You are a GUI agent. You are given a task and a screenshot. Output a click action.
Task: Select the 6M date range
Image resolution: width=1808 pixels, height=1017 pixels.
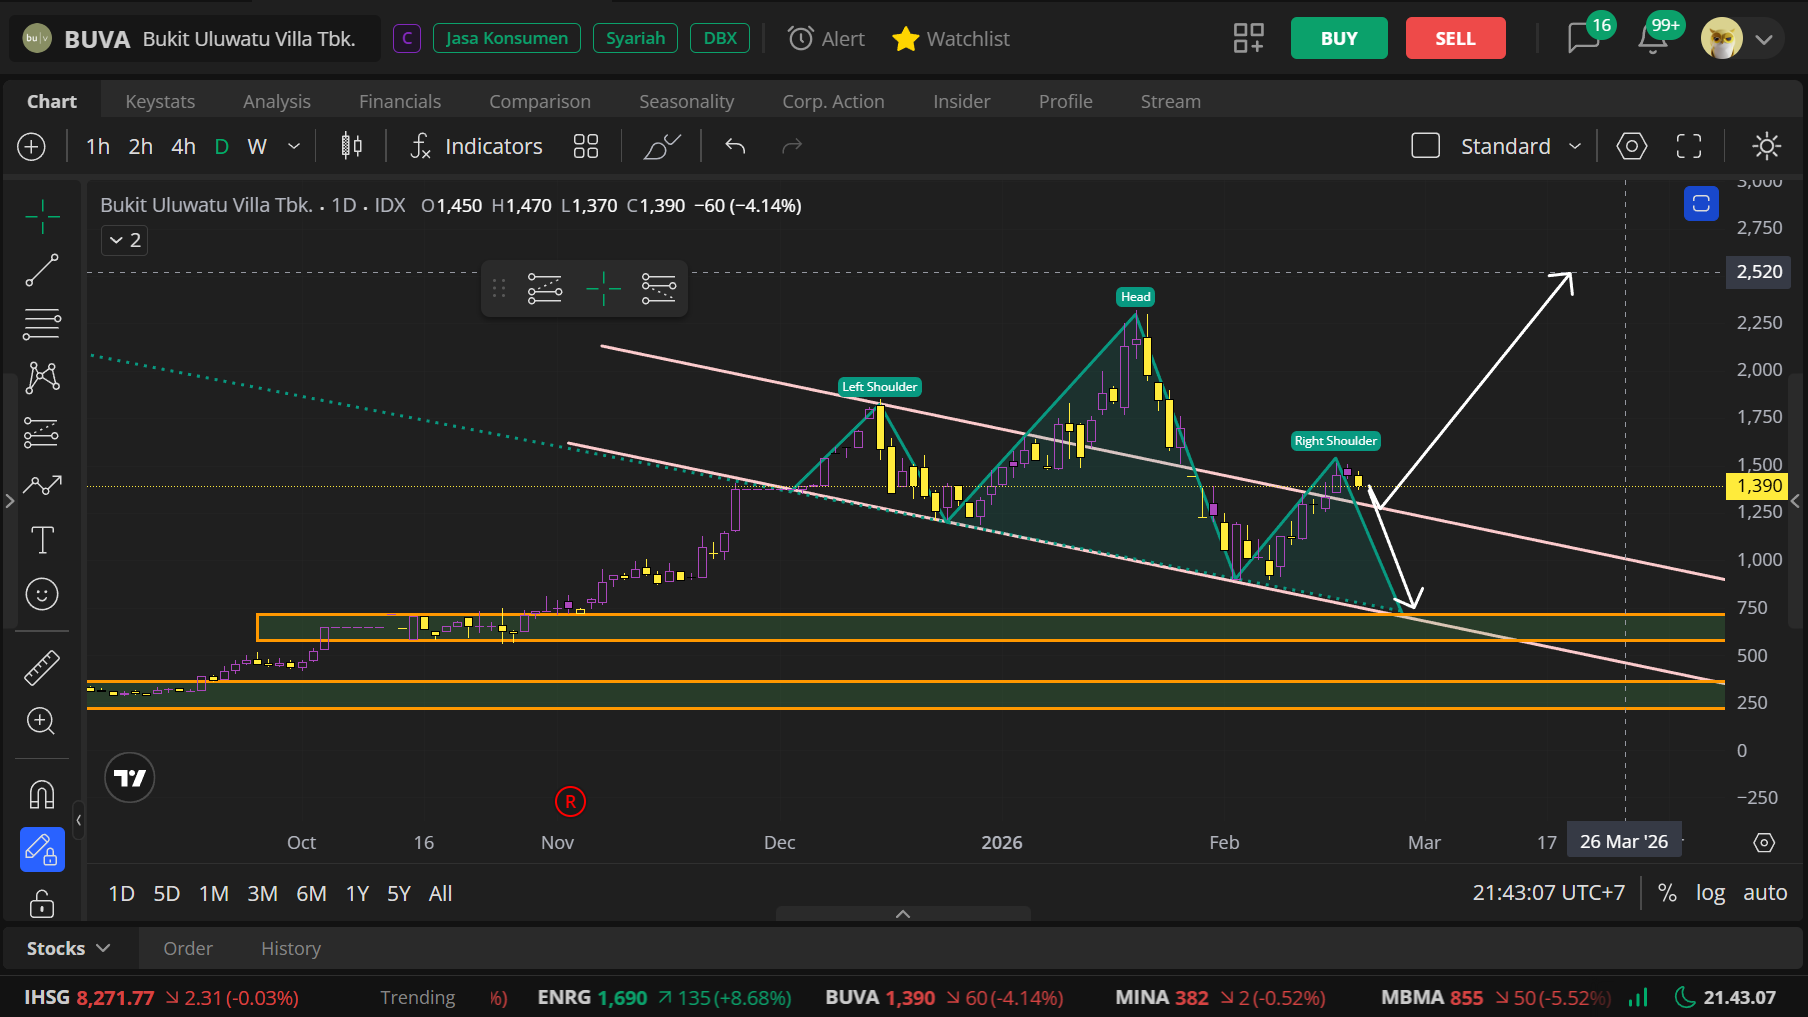point(311,893)
